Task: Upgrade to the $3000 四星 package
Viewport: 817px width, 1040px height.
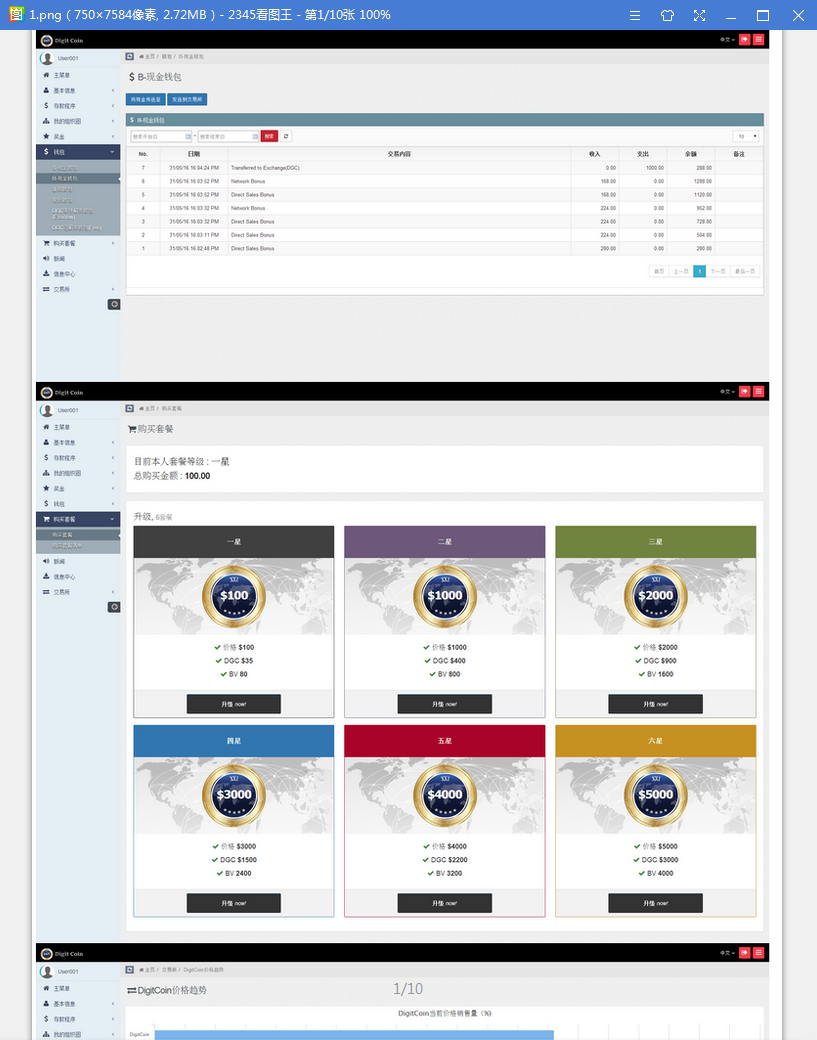Action: pos(234,903)
